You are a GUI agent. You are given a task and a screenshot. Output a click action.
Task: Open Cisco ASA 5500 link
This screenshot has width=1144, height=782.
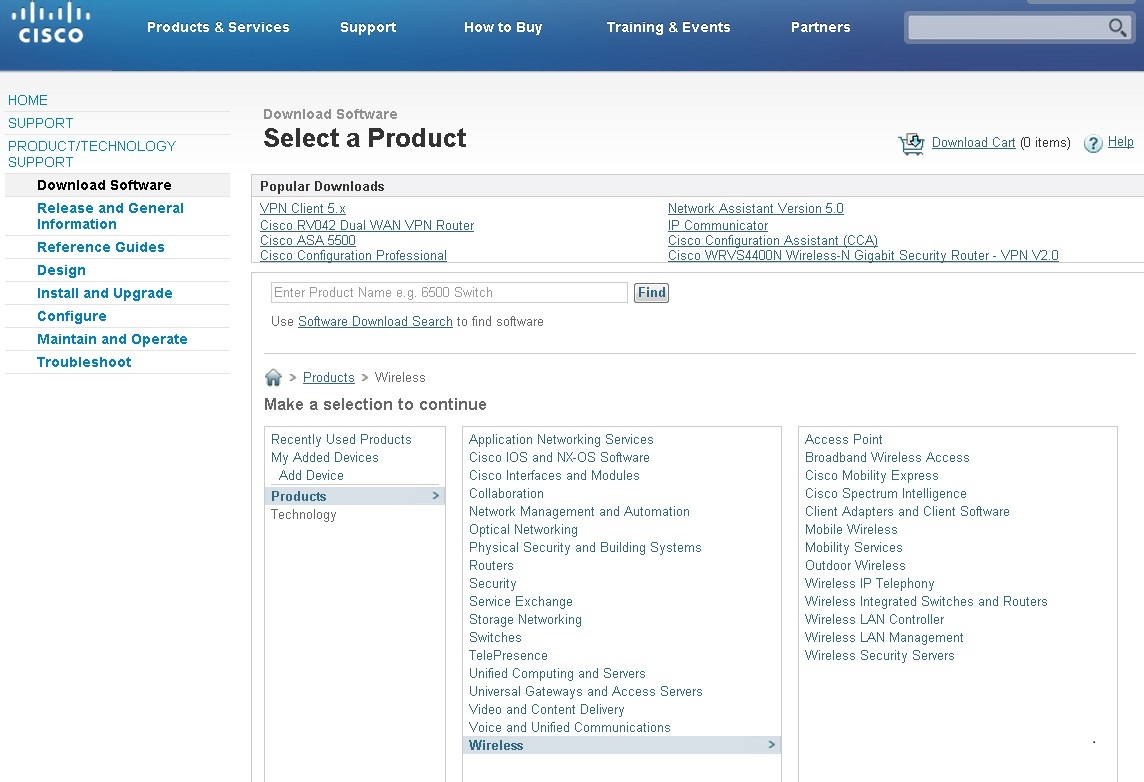pos(308,240)
